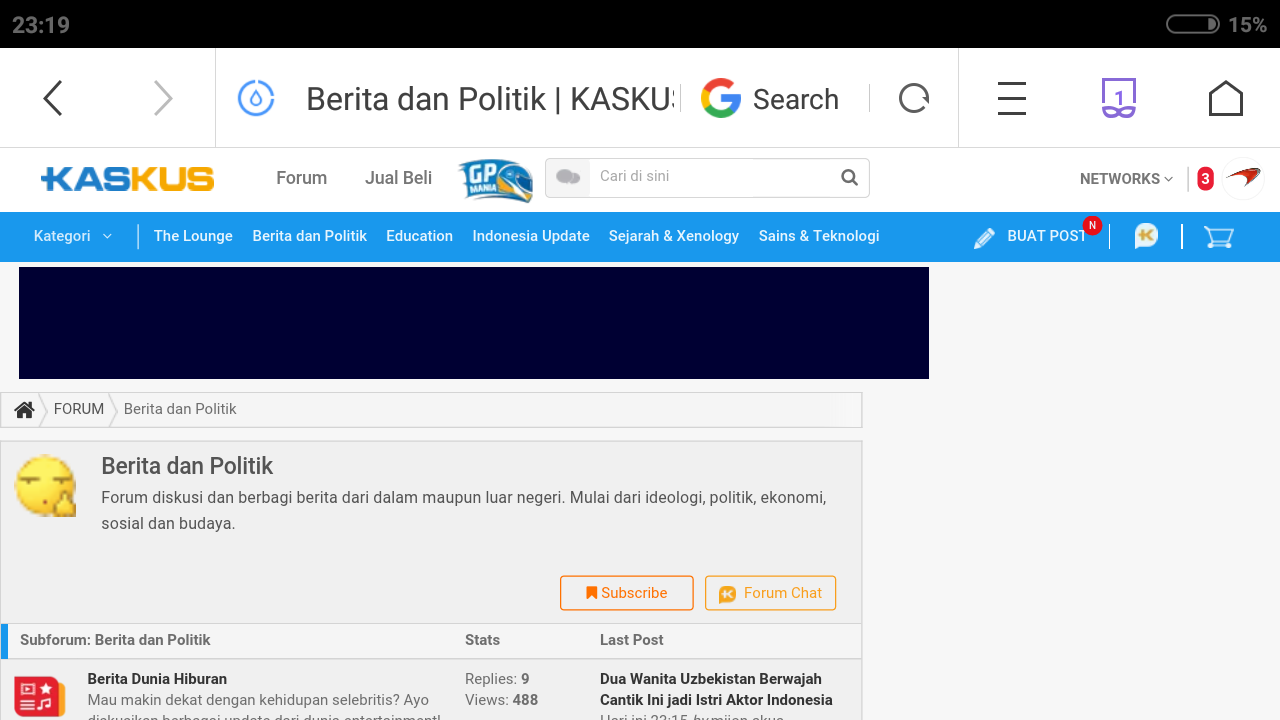This screenshot has height=720, width=1280.
Task: Open the GP Mania banner icon
Action: pyautogui.click(x=495, y=180)
